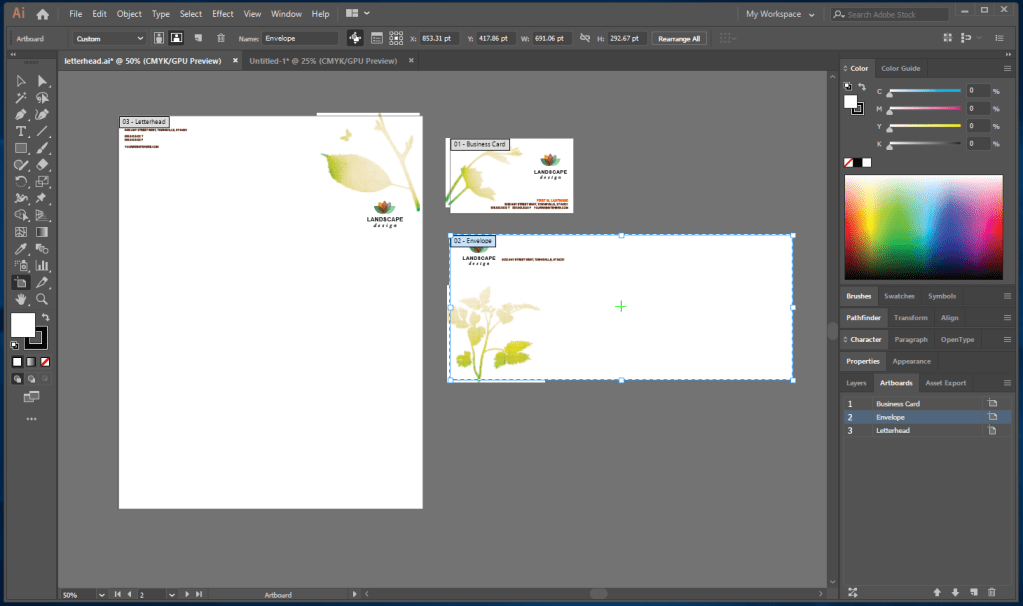
Task: Select the Hand tool
Action: pos(20,299)
